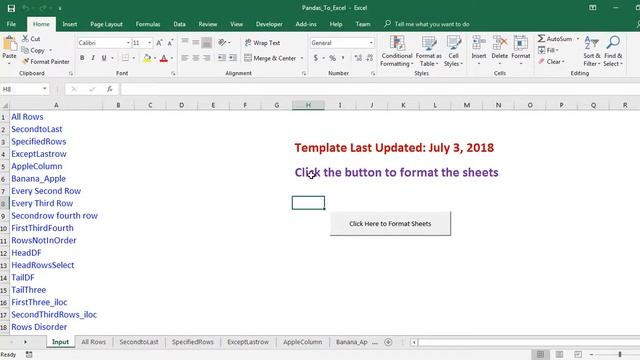Cut the selection with scissors icon

pyautogui.click(x=31, y=39)
